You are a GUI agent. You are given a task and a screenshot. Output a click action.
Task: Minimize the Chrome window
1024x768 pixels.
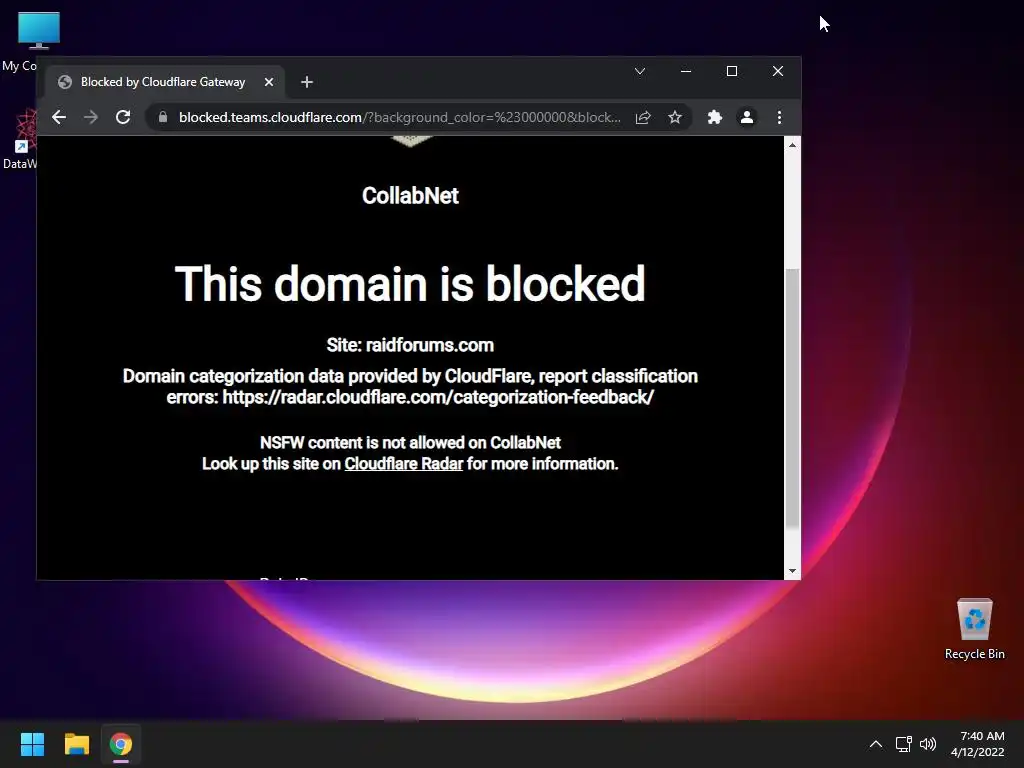[x=686, y=71]
